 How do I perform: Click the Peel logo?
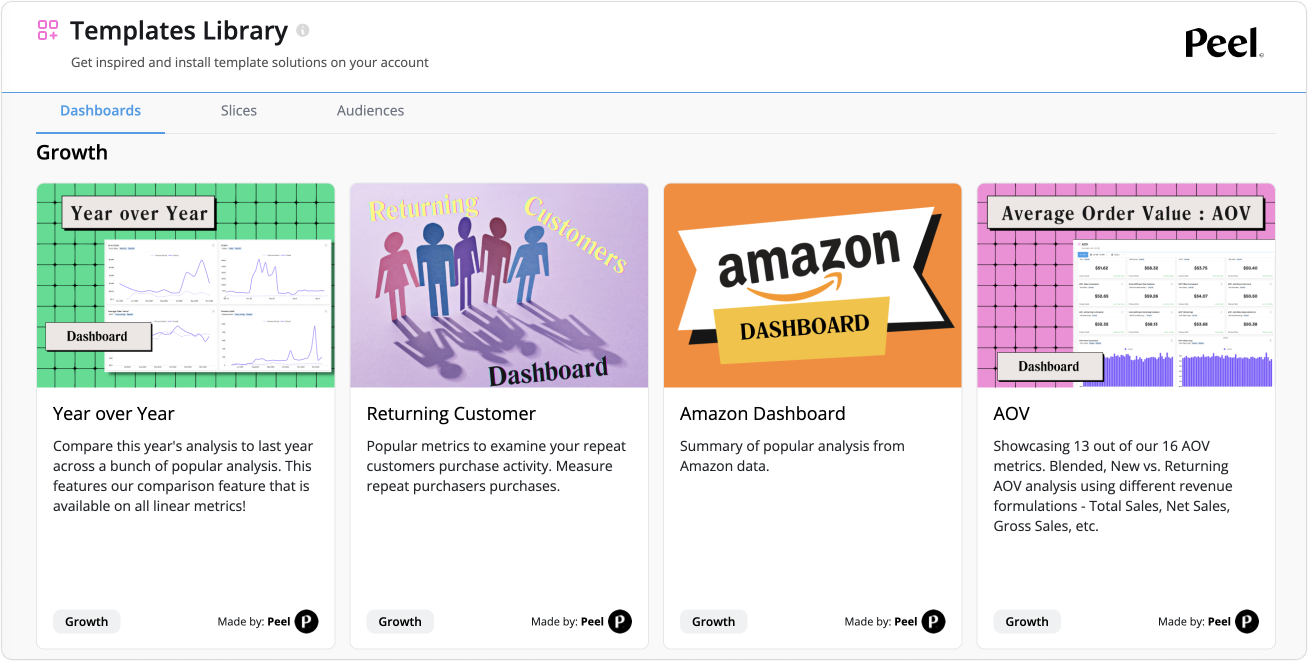(1224, 42)
